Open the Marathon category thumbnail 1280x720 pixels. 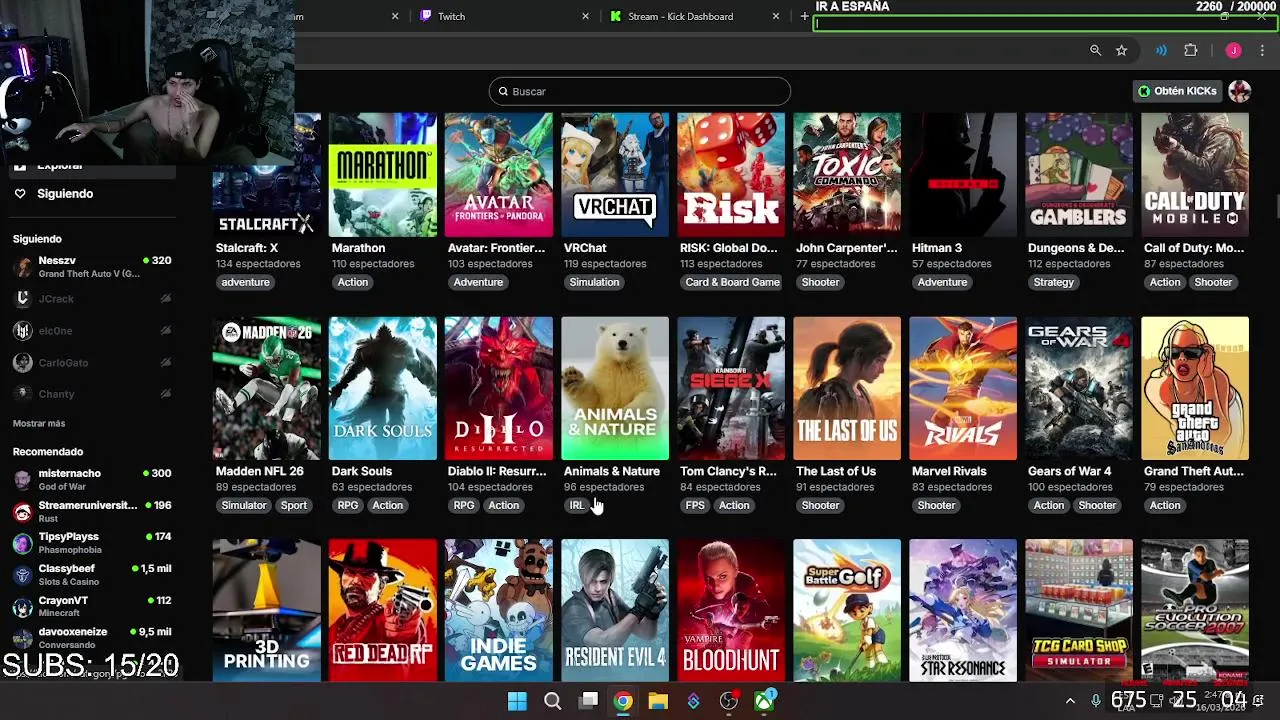pyautogui.click(x=383, y=175)
